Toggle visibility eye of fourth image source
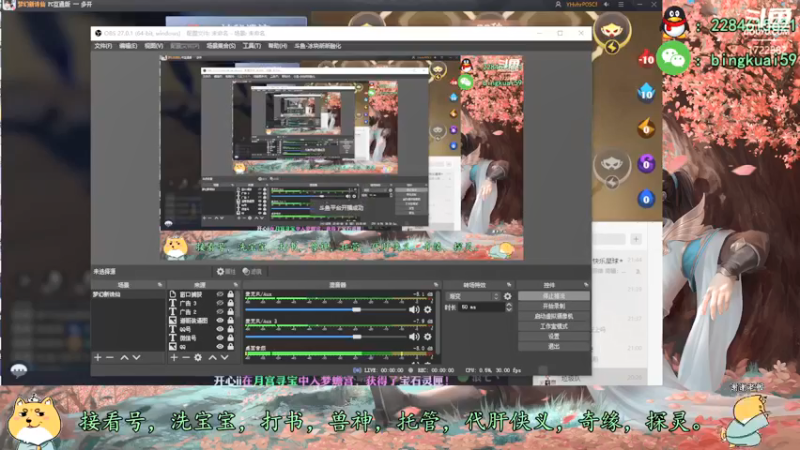 [x=220, y=320]
